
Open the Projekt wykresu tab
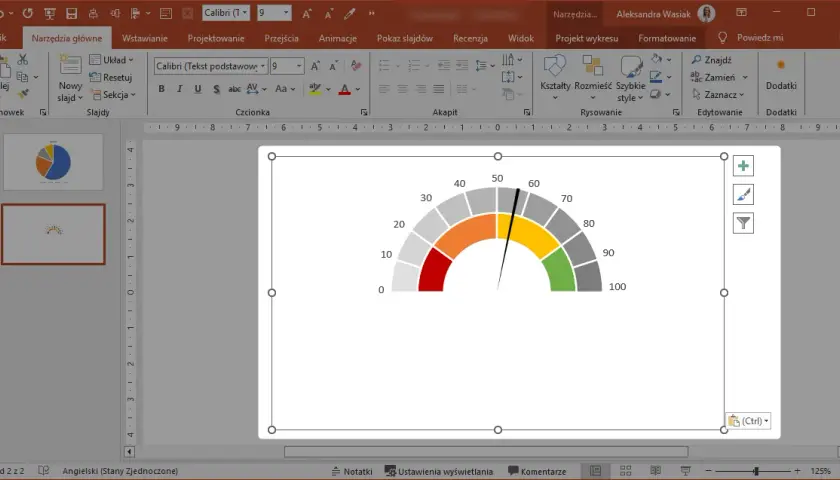tap(587, 38)
